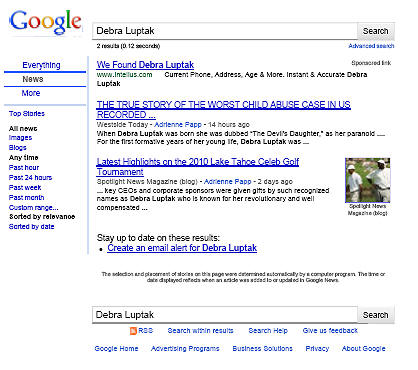Focus the bottom Debra Luptak search box
This screenshot has width=418, height=370.
(x=225, y=315)
